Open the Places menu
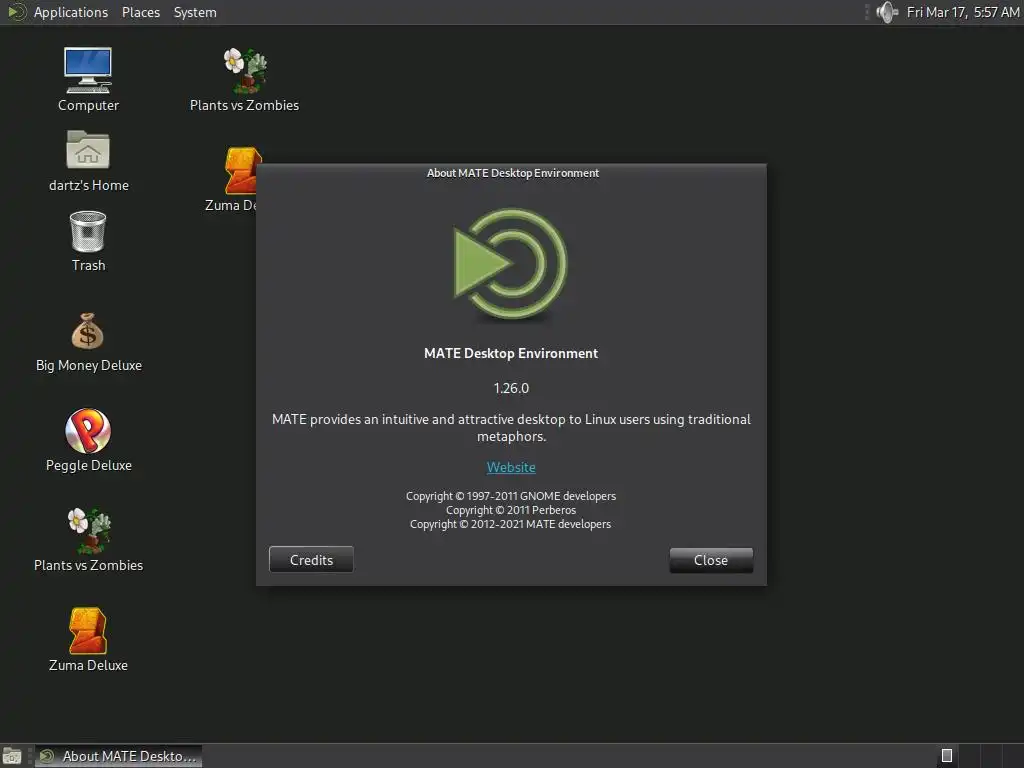 140,12
